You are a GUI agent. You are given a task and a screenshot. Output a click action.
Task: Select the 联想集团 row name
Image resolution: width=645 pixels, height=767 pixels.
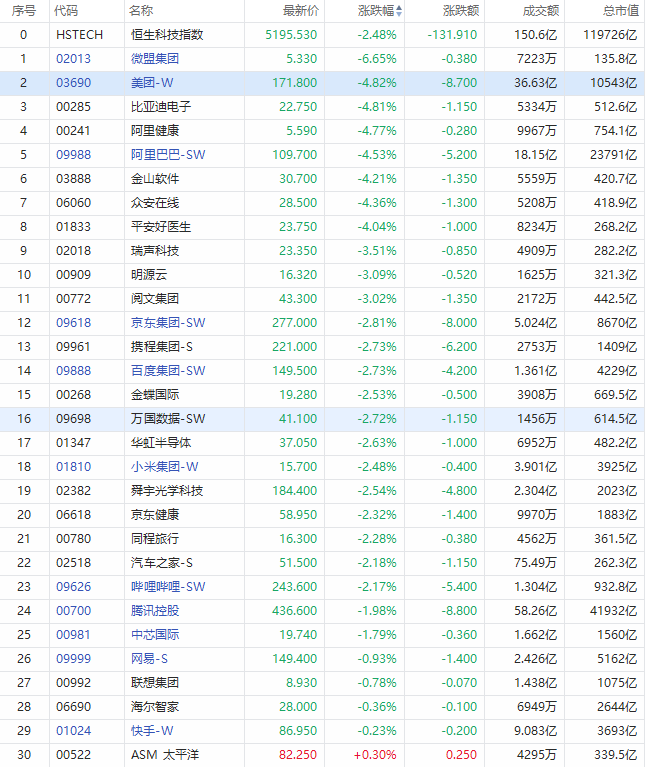point(155,682)
